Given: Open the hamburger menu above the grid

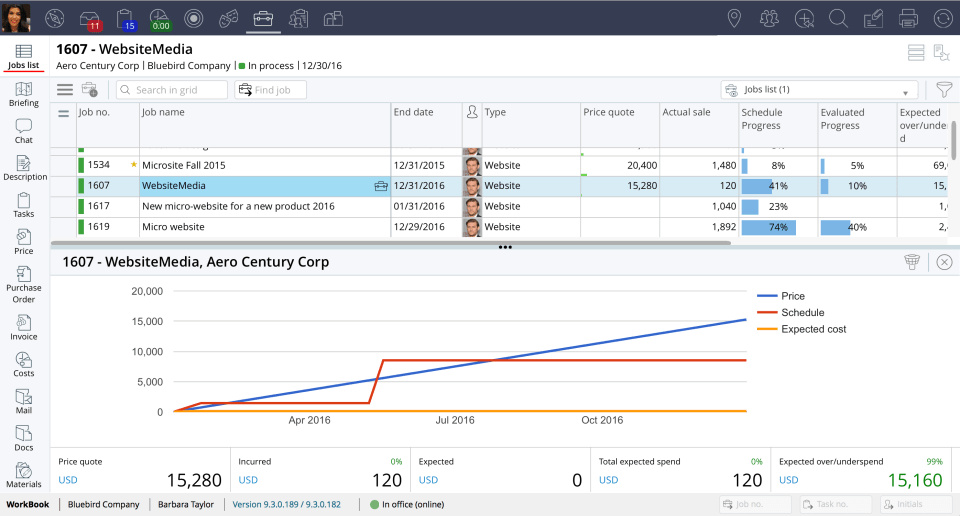Looking at the screenshot, I should click(x=65, y=90).
